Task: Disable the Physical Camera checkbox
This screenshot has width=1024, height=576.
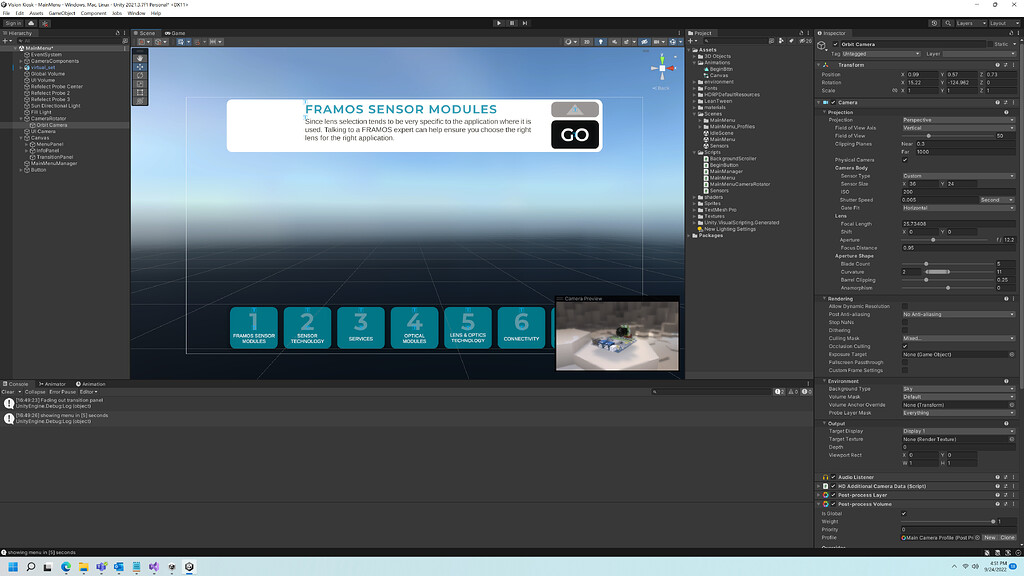Action: coord(905,159)
